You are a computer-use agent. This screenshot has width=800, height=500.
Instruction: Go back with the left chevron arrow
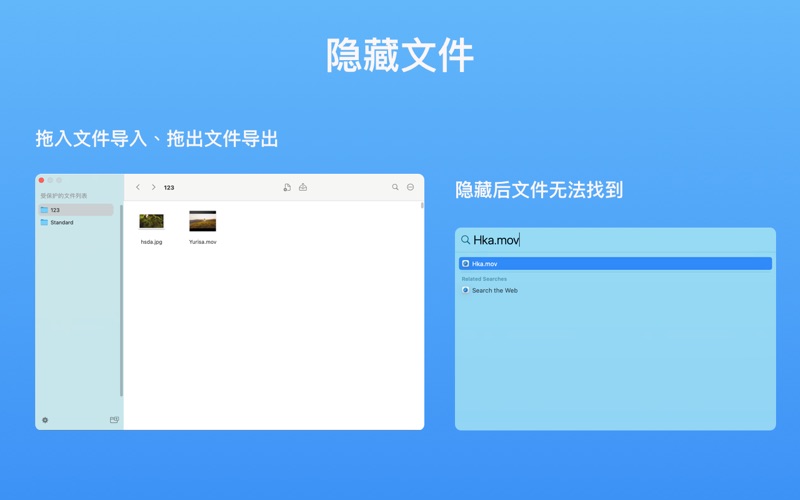[138, 187]
